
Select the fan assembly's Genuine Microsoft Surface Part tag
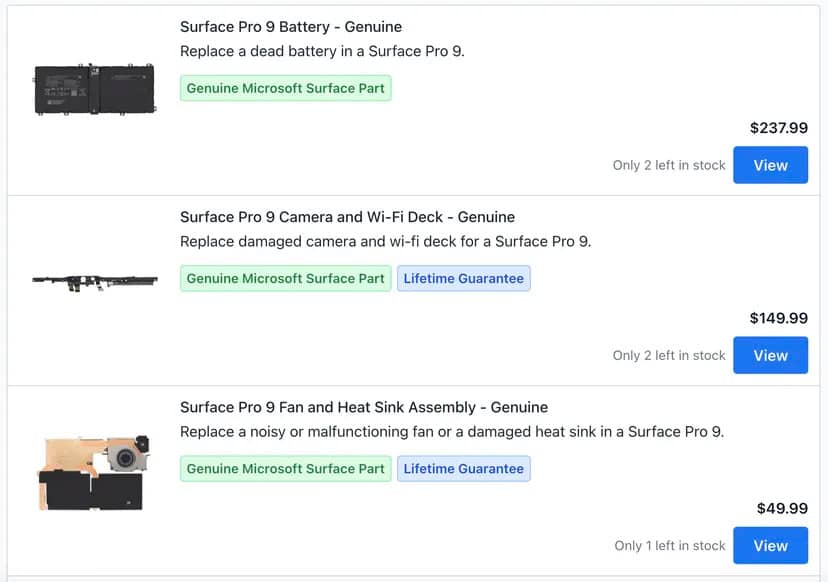tap(285, 468)
